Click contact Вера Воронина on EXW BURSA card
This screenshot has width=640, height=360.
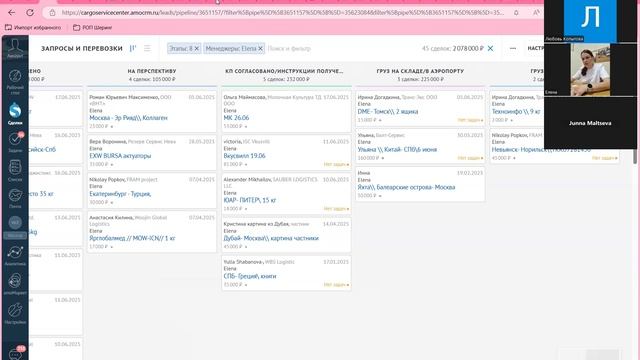pyautogui.click(x=108, y=142)
